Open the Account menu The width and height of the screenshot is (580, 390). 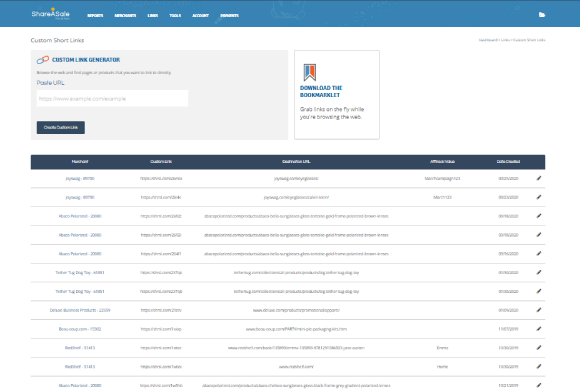pyautogui.click(x=200, y=16)
